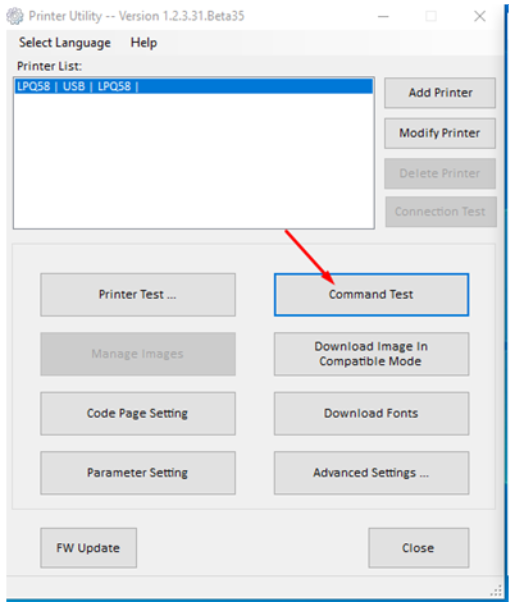
Task: Open Download Image In Compatible Mode
Action: (371, 354)
